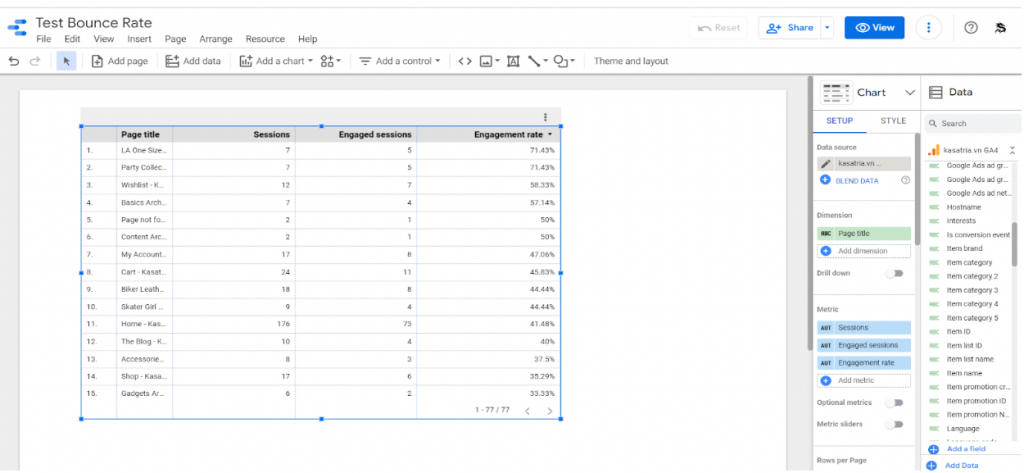This screenshot has width=1024, height=473.
Task: Open the three-dot more options menu beside View
Action: tap(928, 27)
